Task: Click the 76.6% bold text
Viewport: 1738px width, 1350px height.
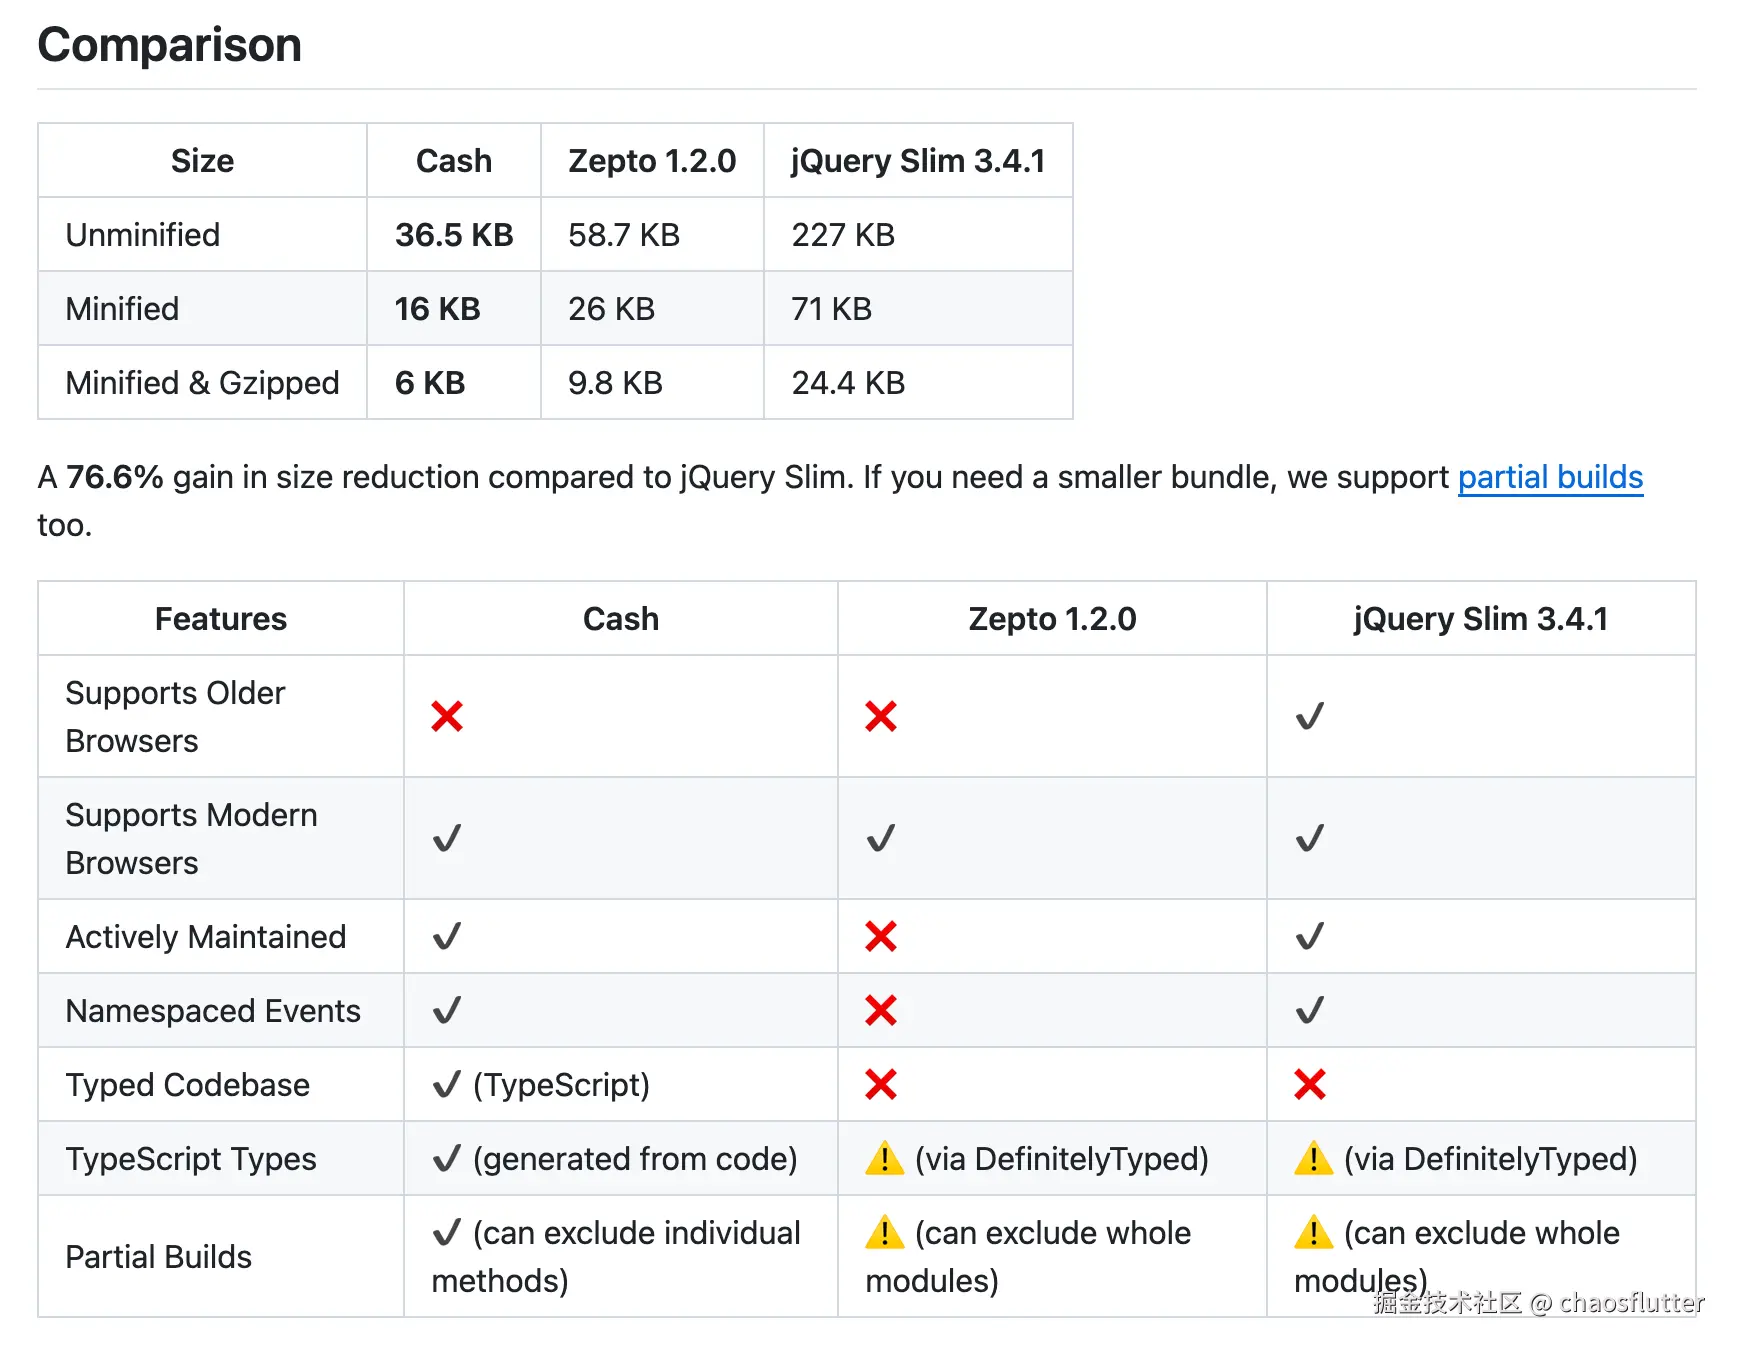Action: 114,478
